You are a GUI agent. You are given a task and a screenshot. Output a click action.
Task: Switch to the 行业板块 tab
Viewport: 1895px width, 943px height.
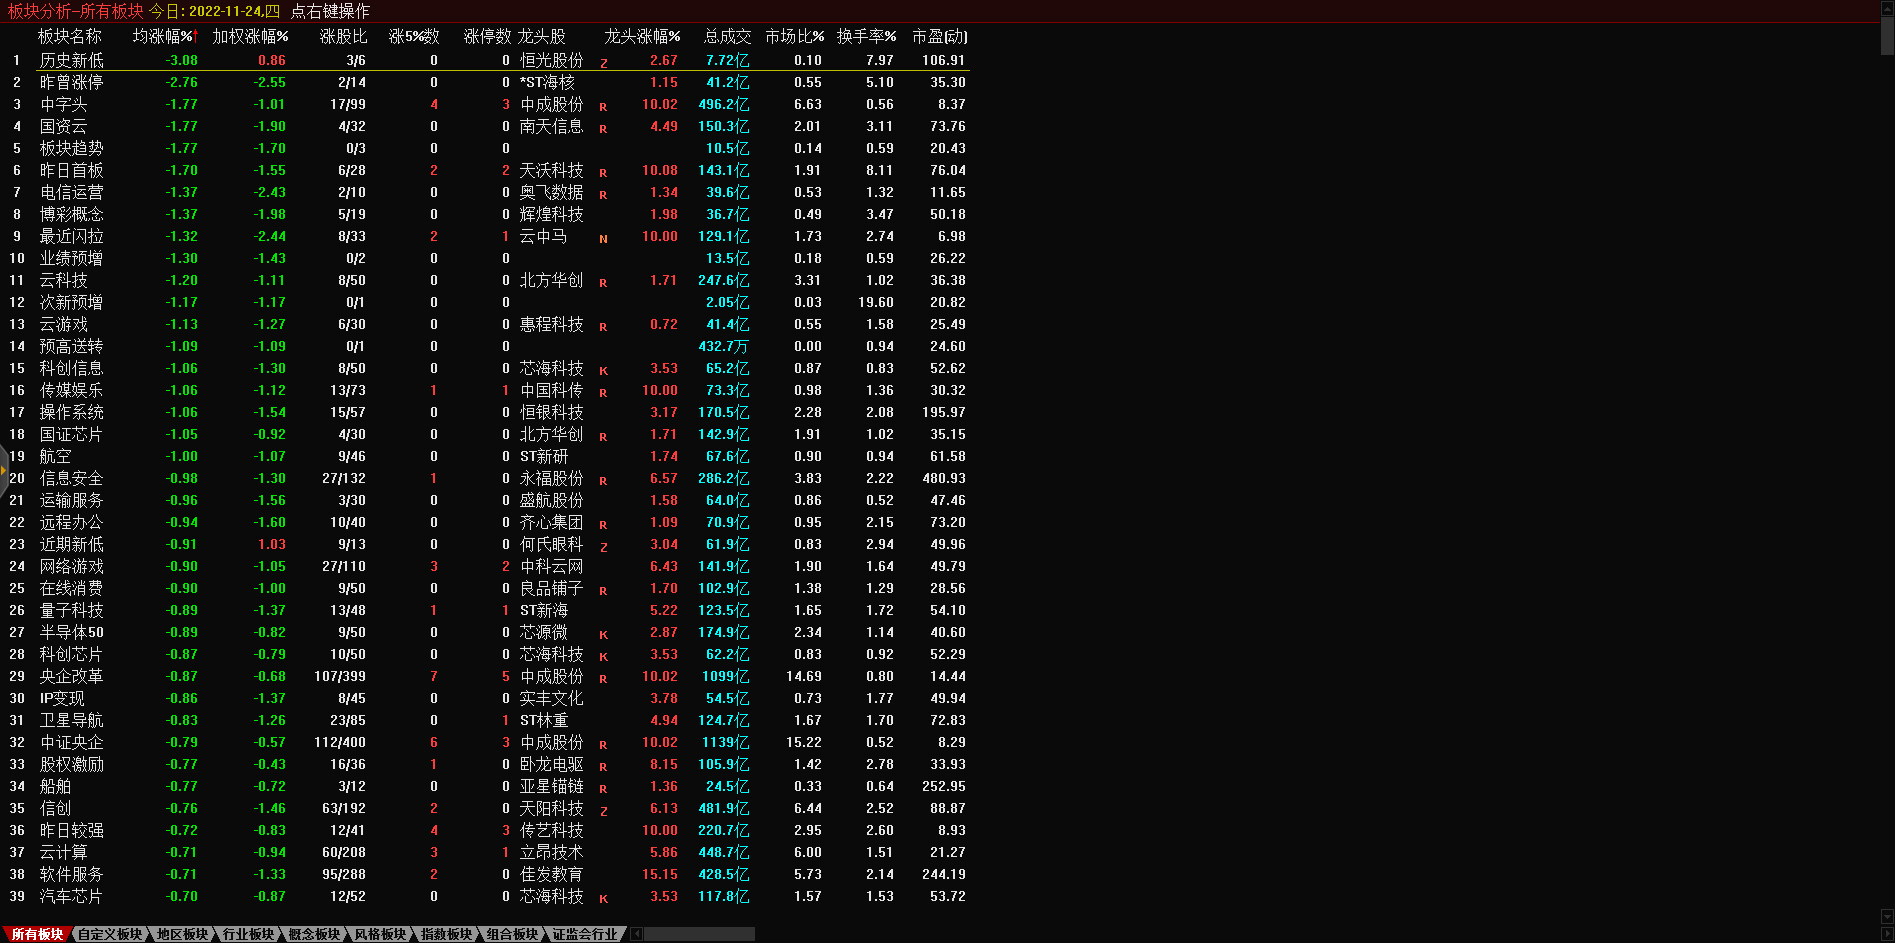tap(248, 934)
